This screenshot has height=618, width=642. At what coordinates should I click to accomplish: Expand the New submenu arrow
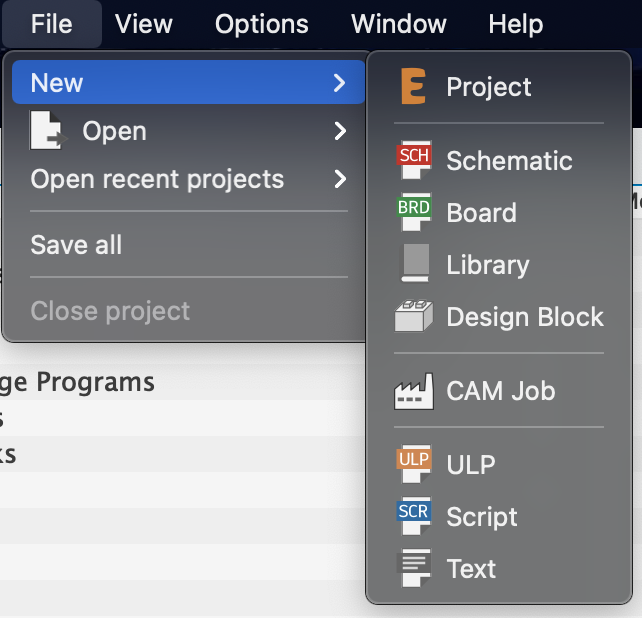tap(340, 83)
